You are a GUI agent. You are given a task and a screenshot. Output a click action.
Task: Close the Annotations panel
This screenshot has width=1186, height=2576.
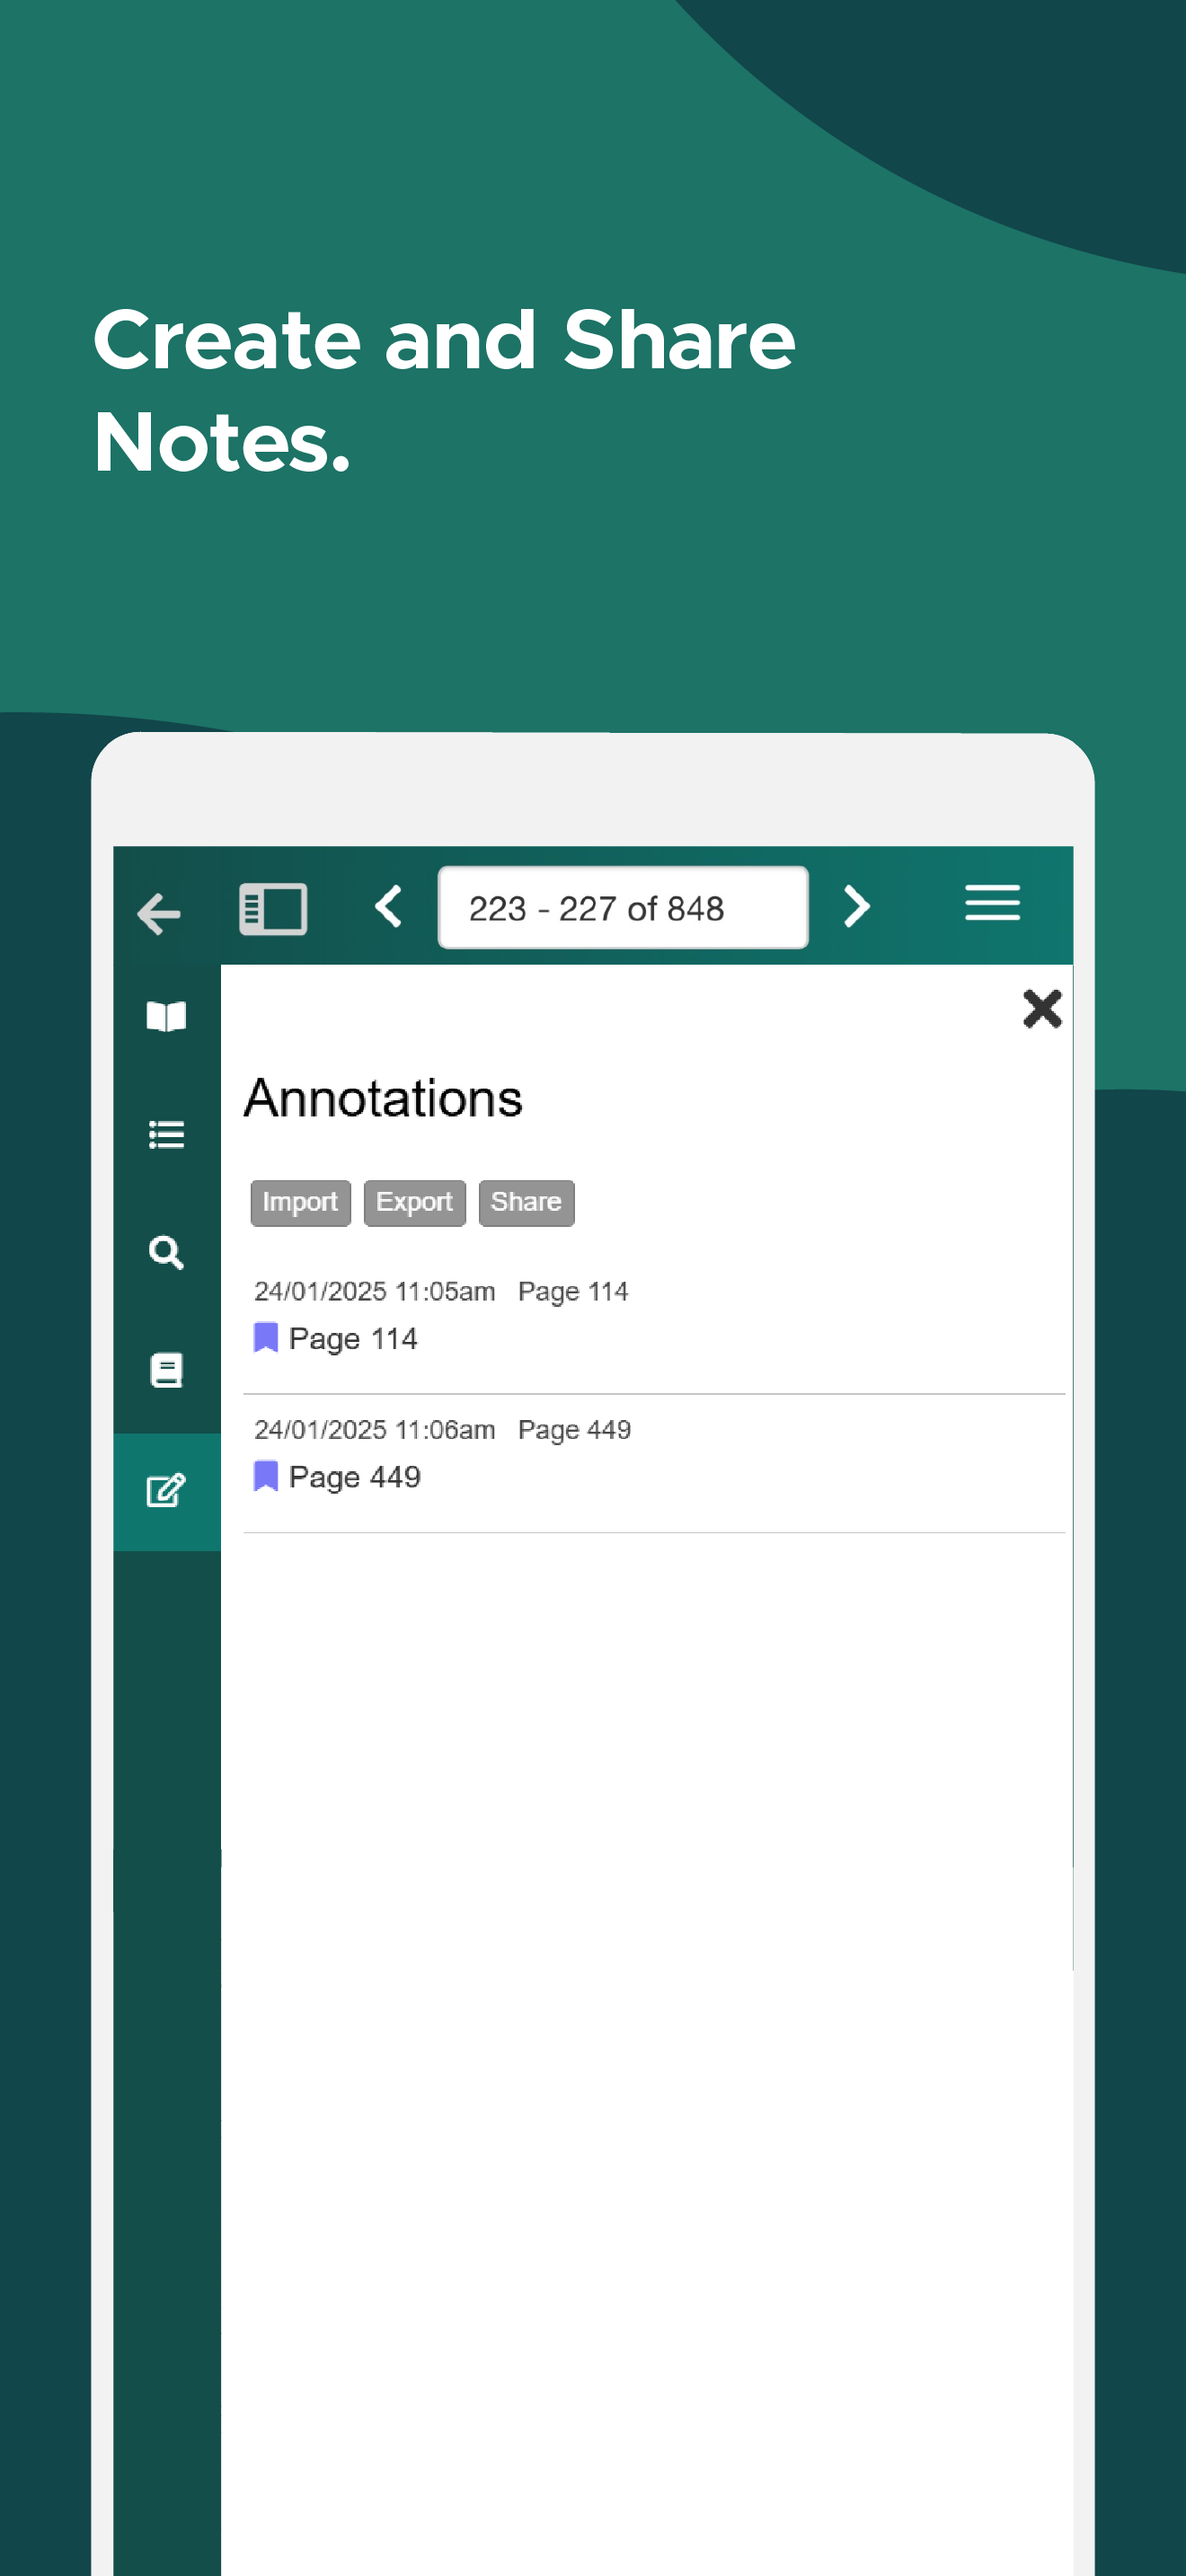(1042, 1009)
